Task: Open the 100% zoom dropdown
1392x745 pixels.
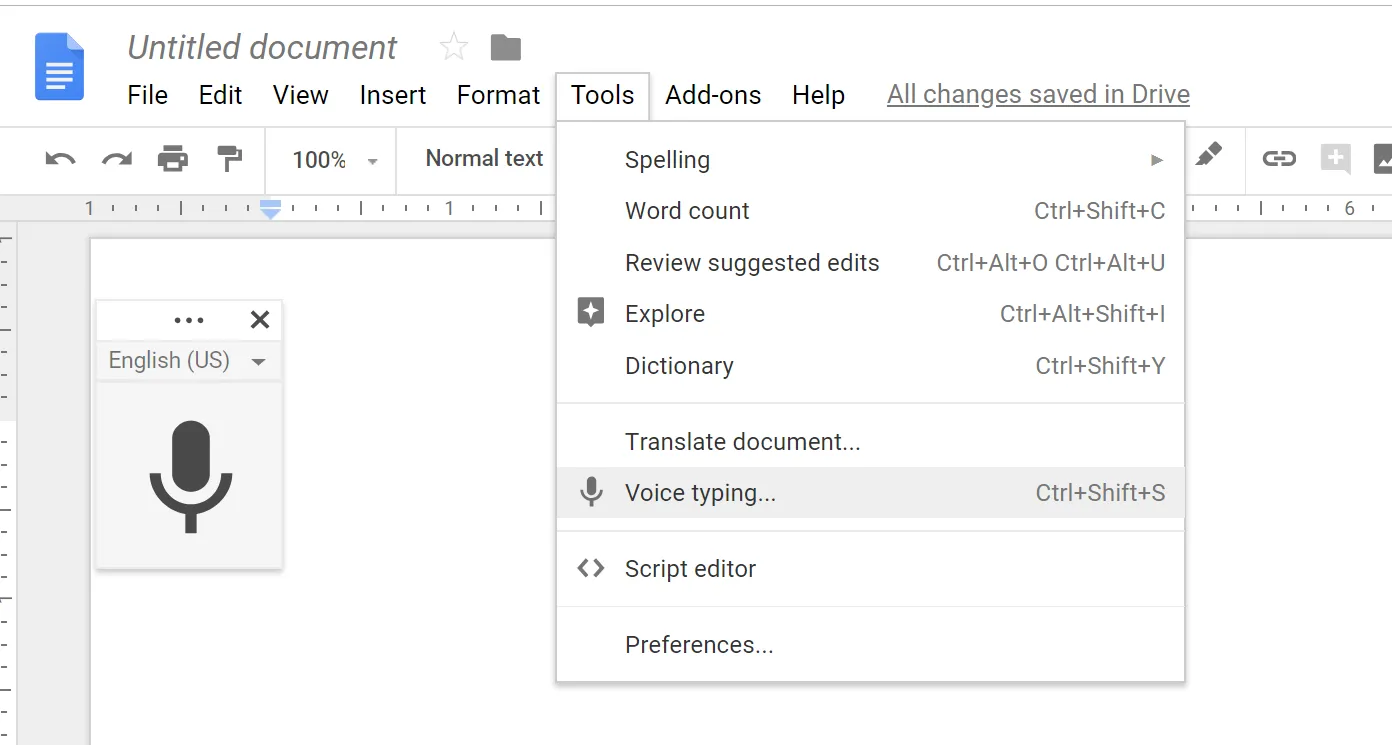Action: [334, 160]
